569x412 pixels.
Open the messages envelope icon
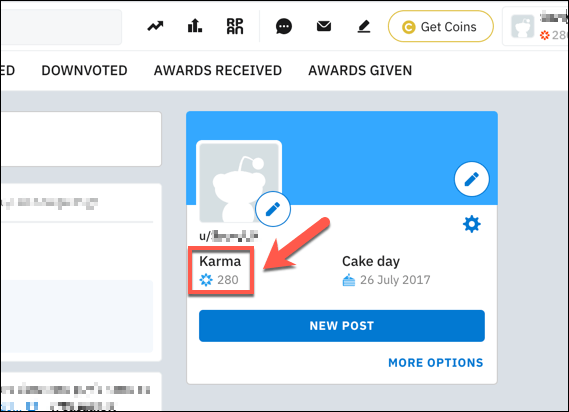324,26
